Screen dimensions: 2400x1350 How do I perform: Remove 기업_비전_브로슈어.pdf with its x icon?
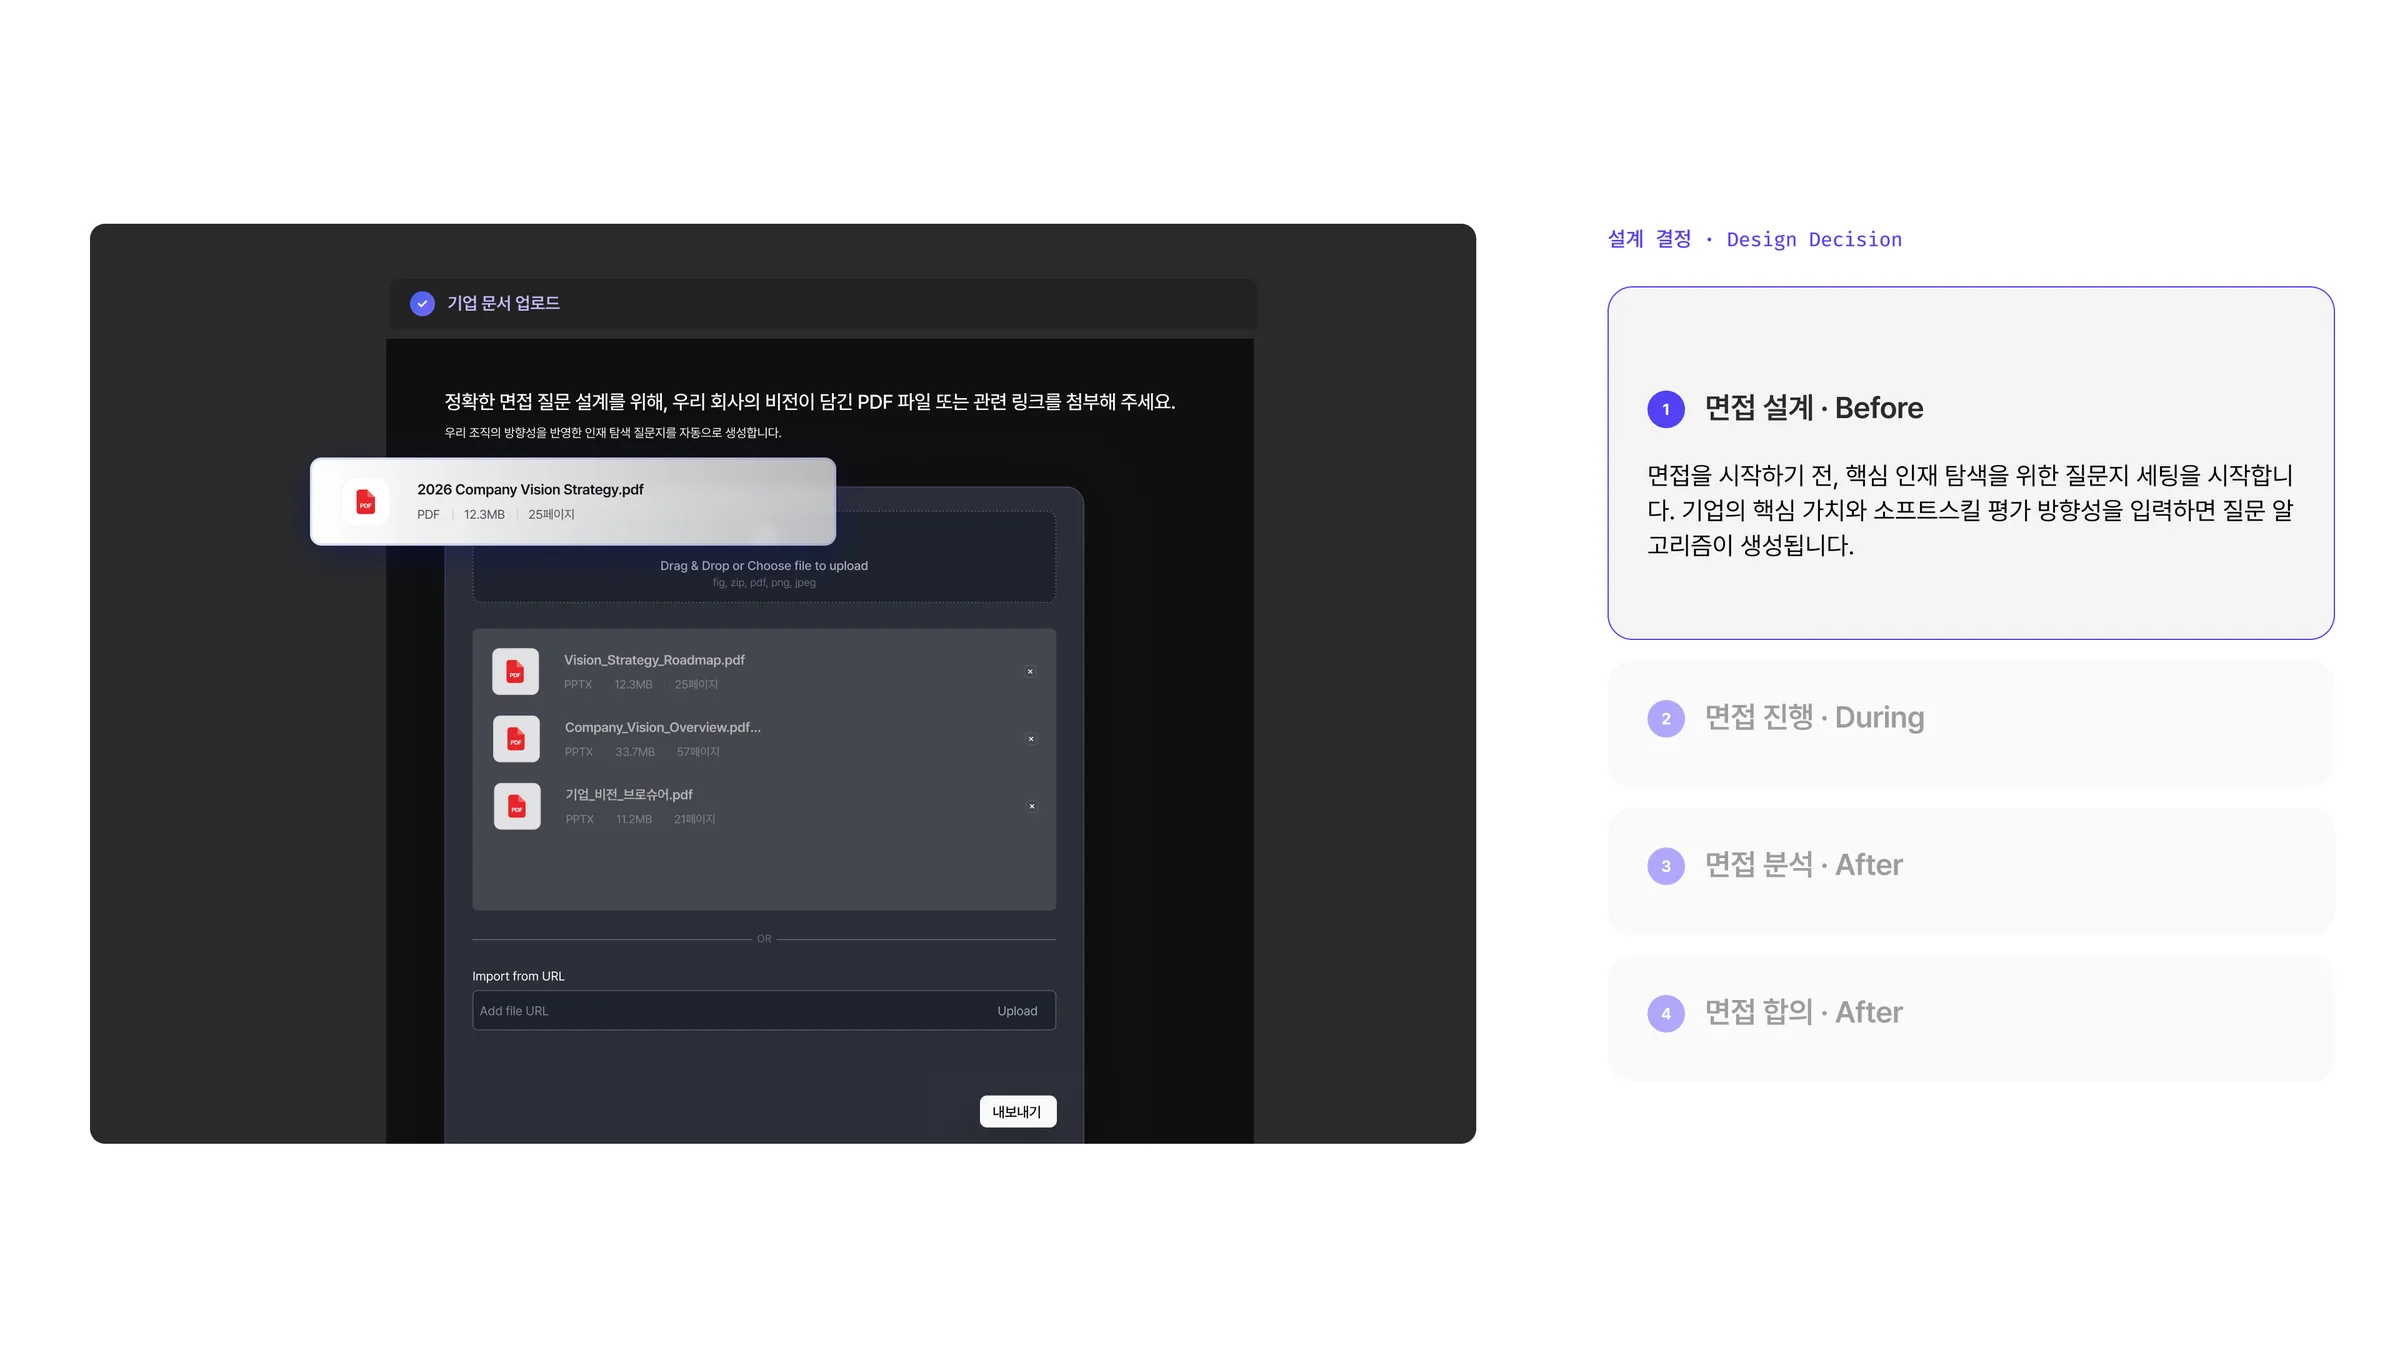coord(1032,806)
